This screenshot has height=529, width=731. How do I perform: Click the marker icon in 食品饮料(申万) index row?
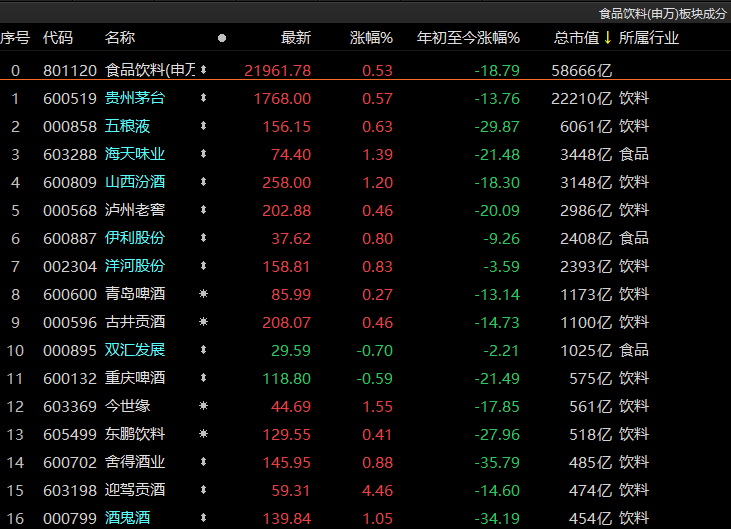coord(203,70)
